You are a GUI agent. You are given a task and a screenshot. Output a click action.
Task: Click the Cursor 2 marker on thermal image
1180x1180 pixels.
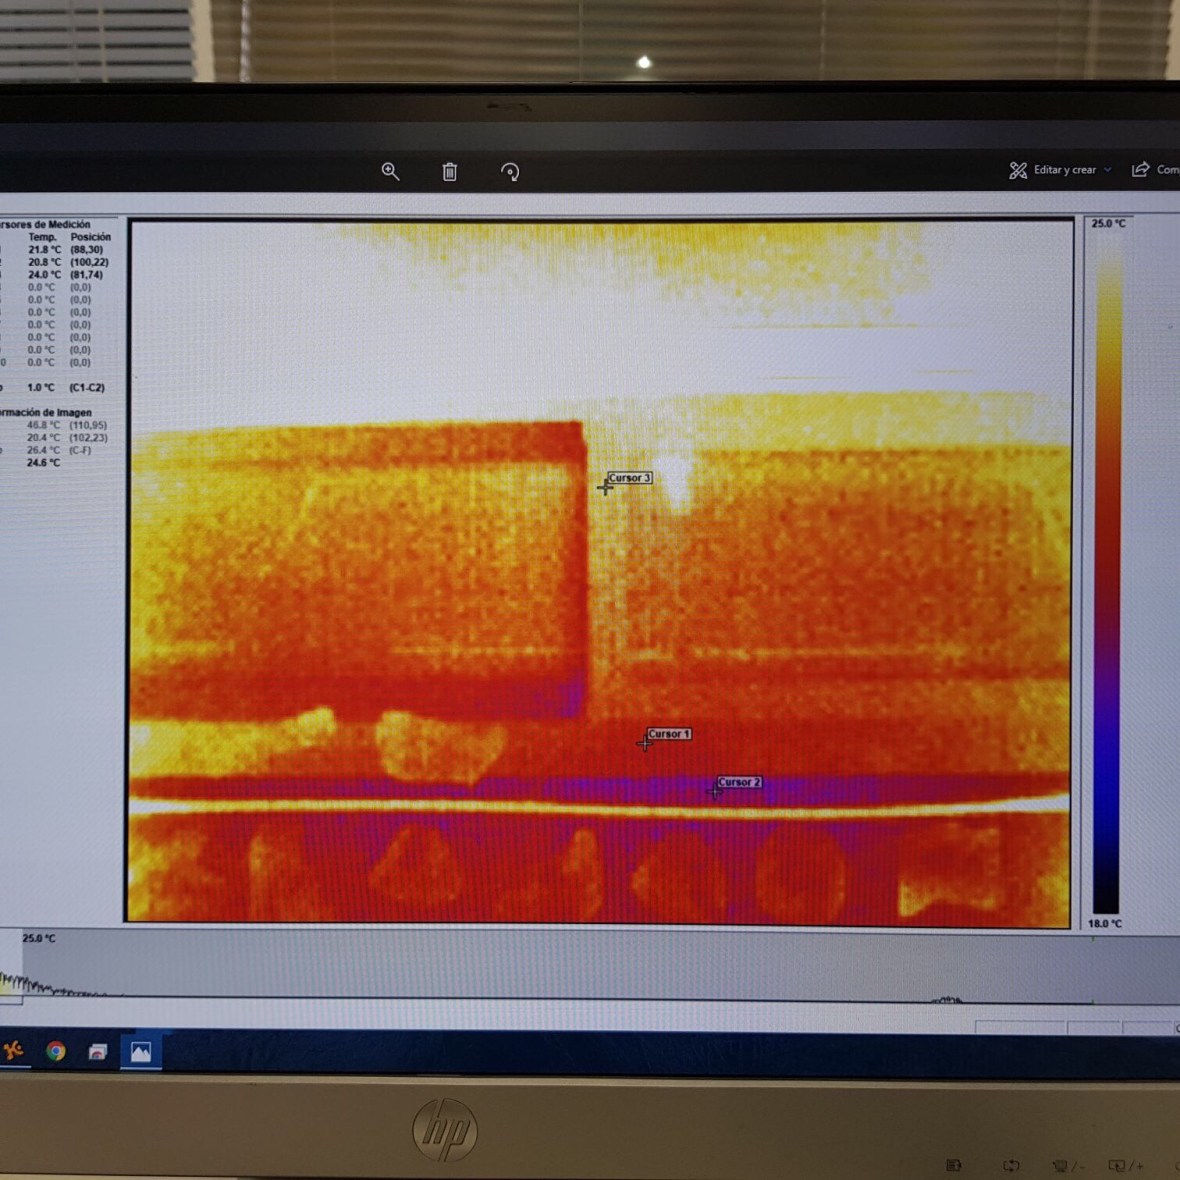click(x=714, y=792)
